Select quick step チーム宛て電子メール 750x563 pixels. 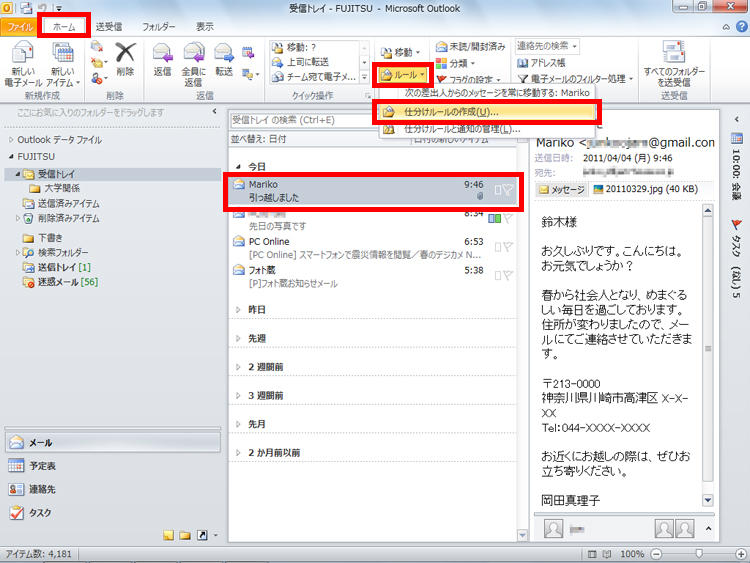pos(314,77)
